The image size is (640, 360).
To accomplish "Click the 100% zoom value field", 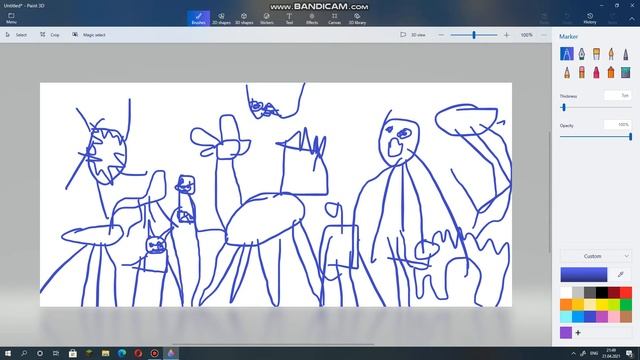I will [527, 35].
